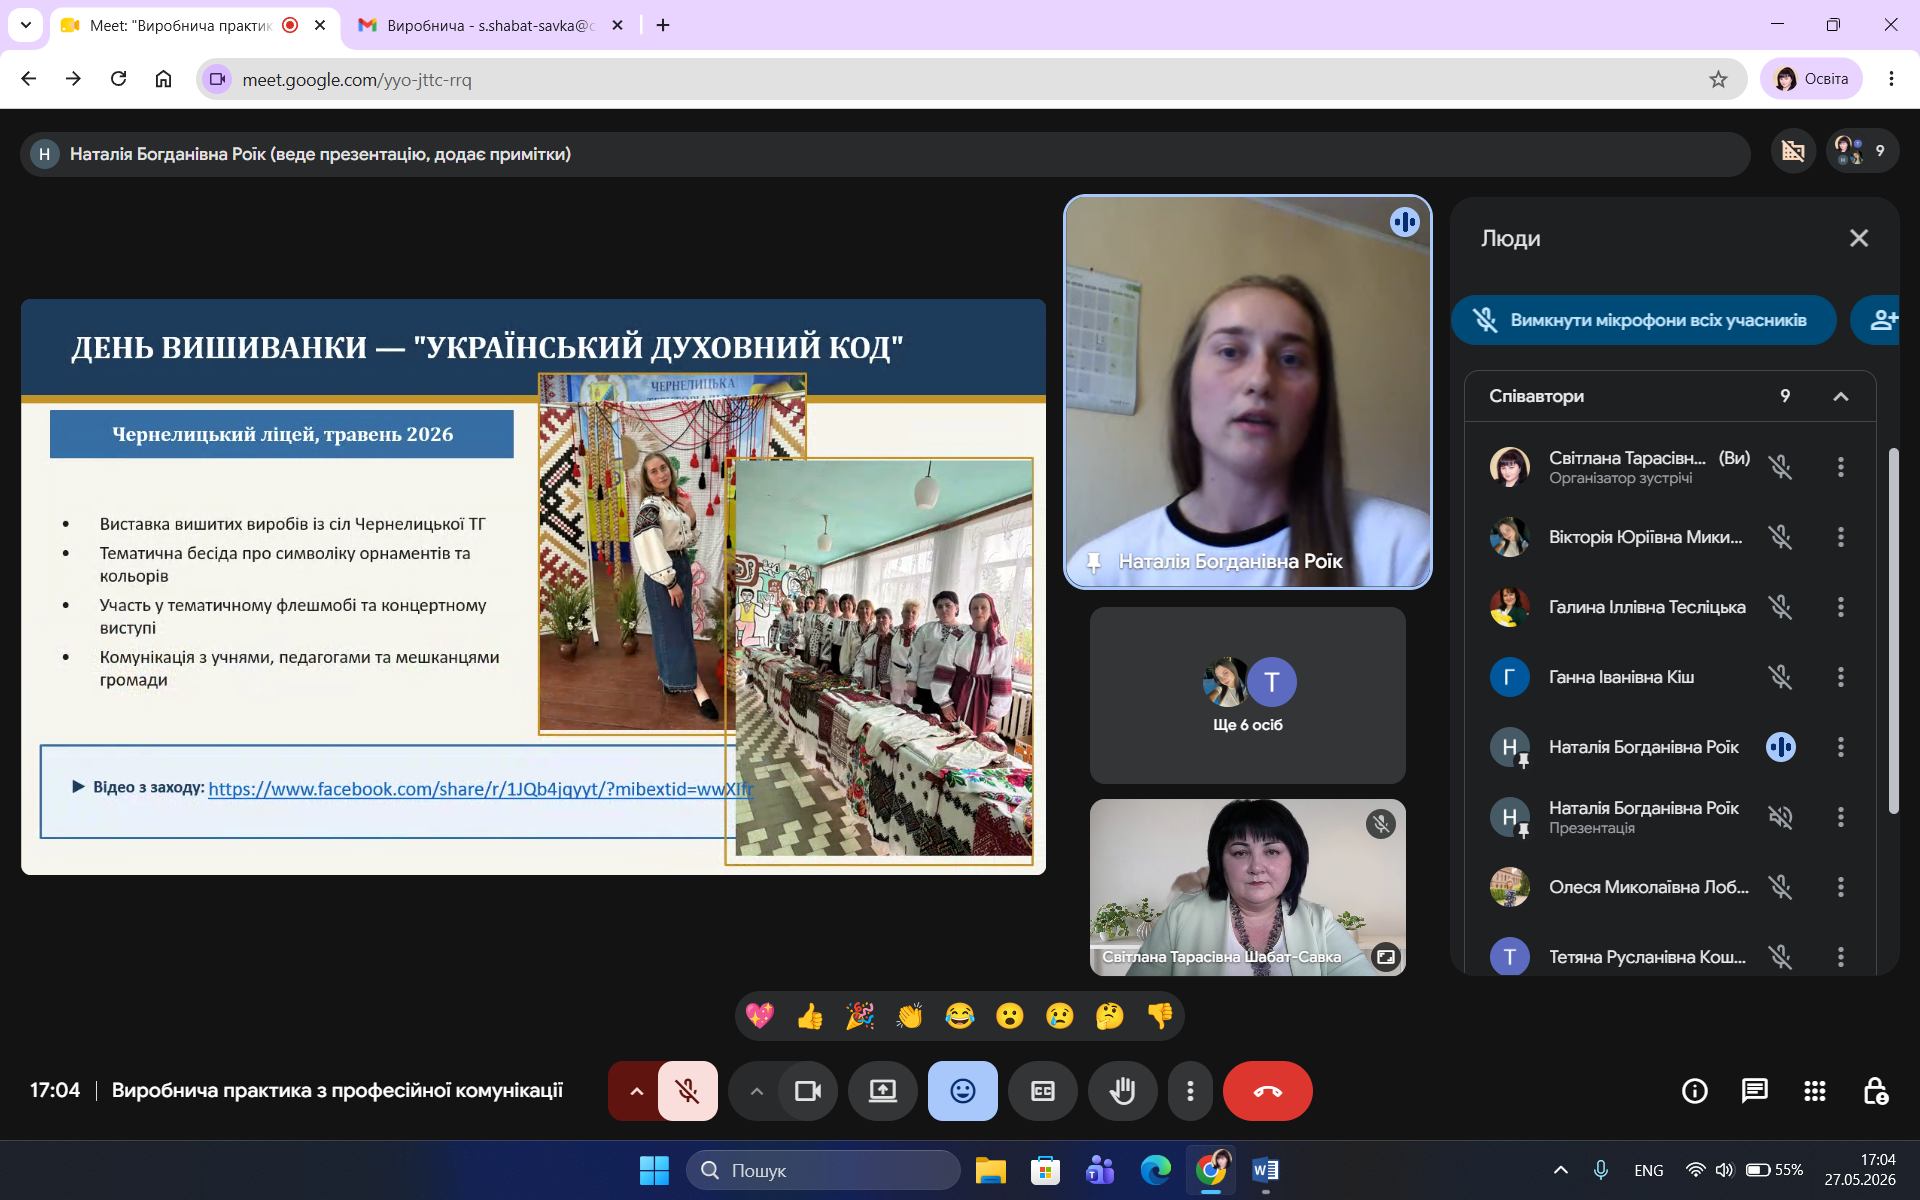
Task: Close the Люди side panel
Action: [x=1858, y=238]
